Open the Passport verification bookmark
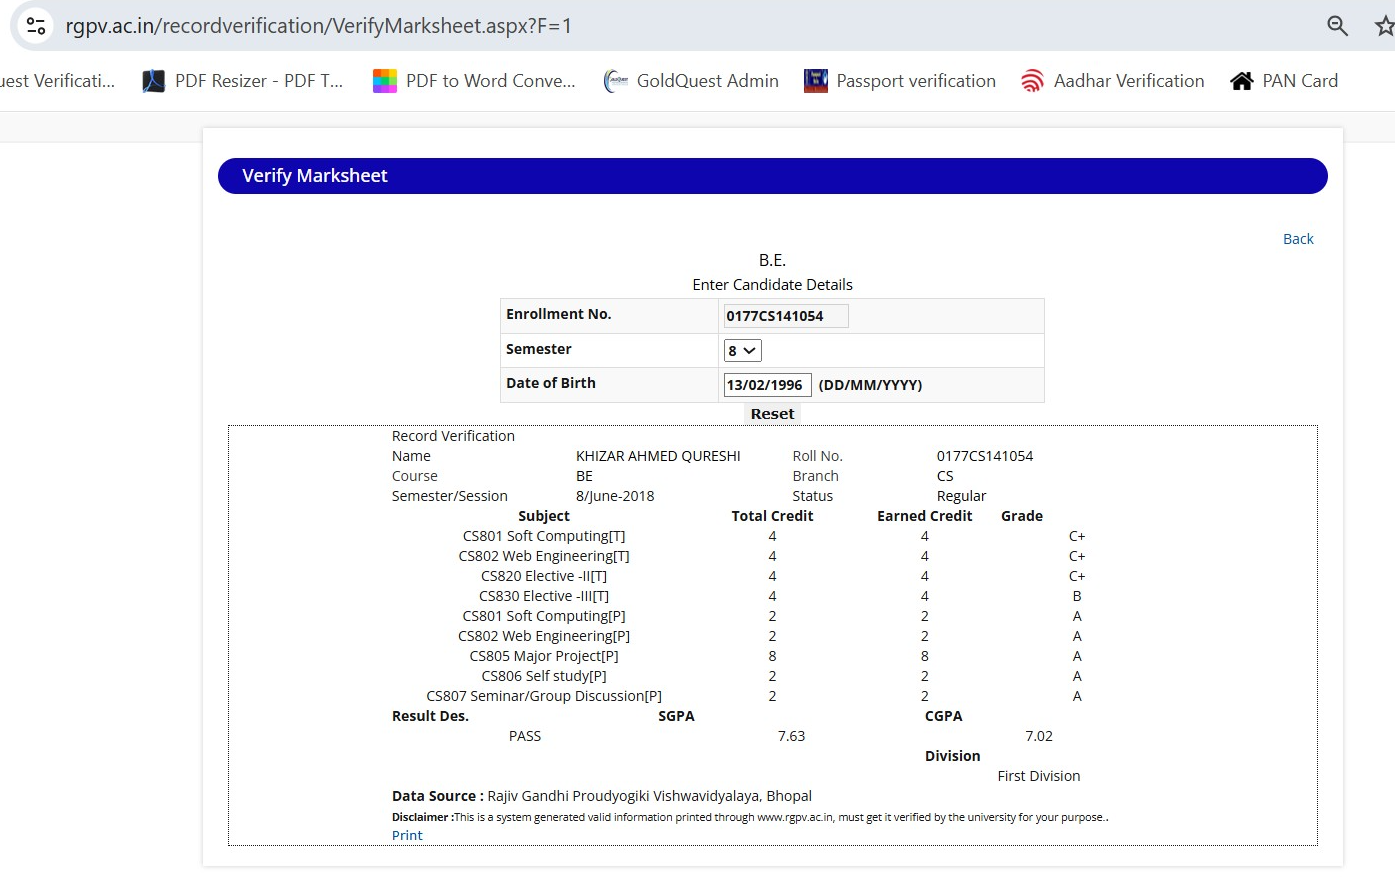The height and width of the screenshot is (881, 1395). 900,81
